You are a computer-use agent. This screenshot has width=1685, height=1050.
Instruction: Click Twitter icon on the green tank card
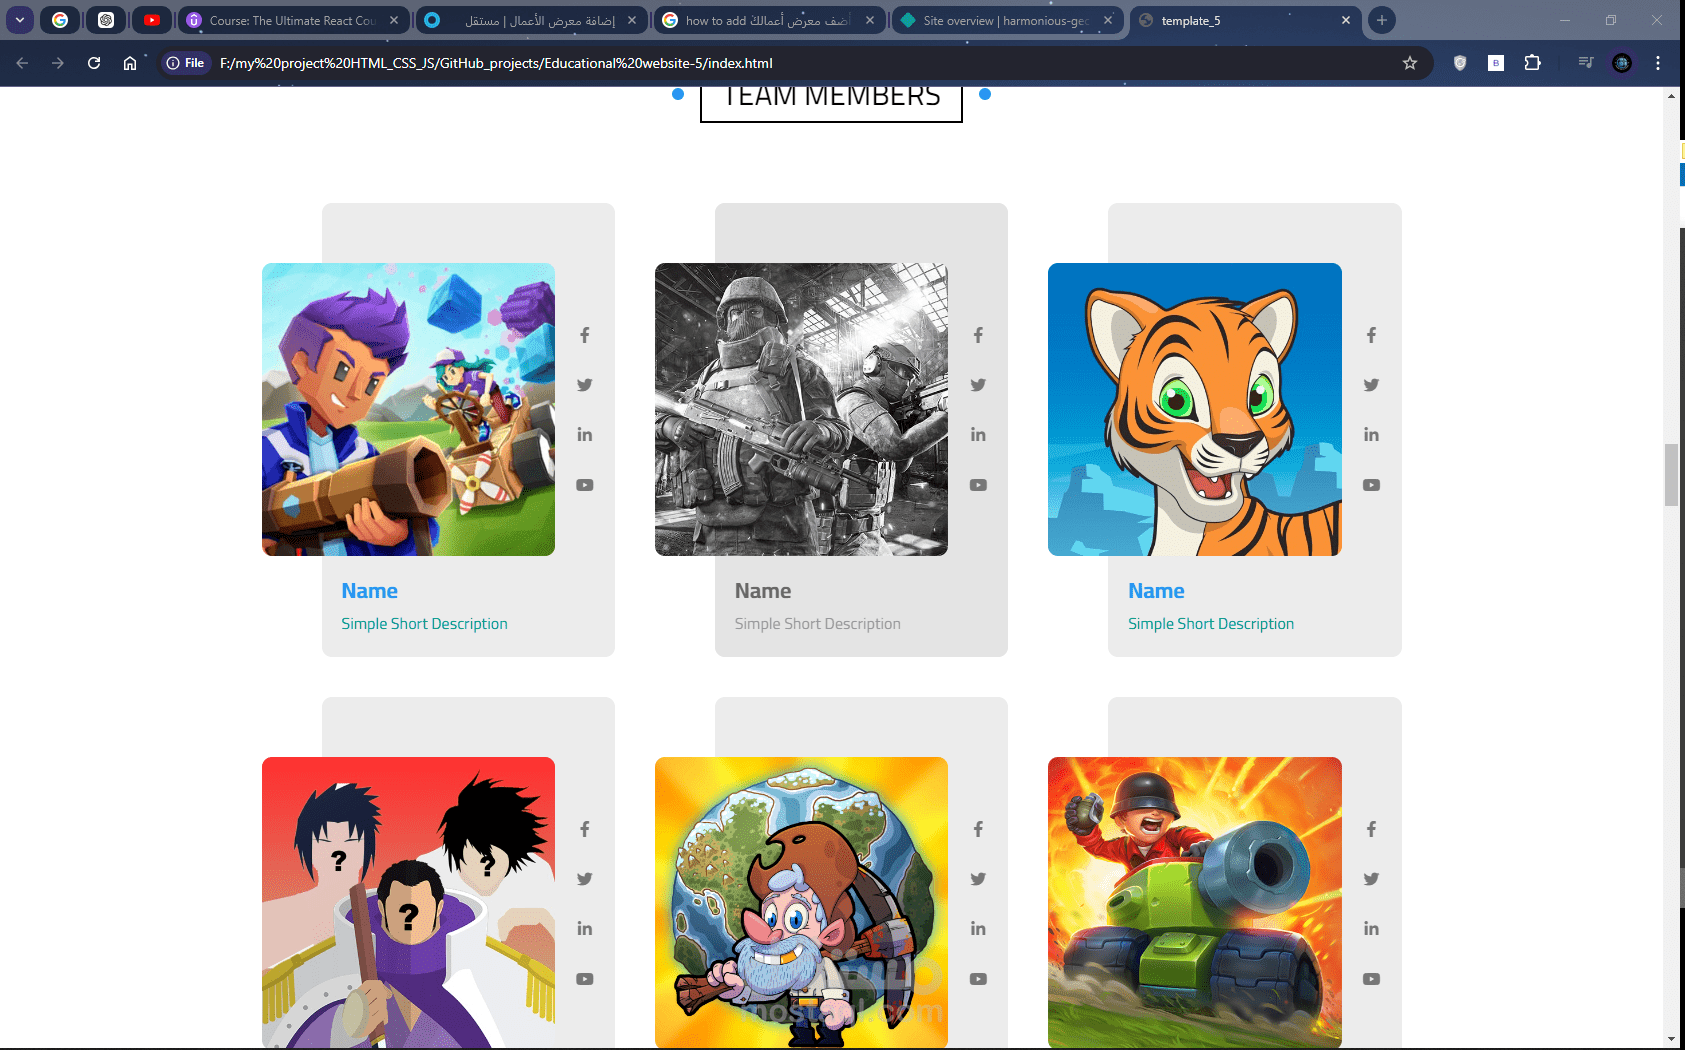coord(1371,879)
